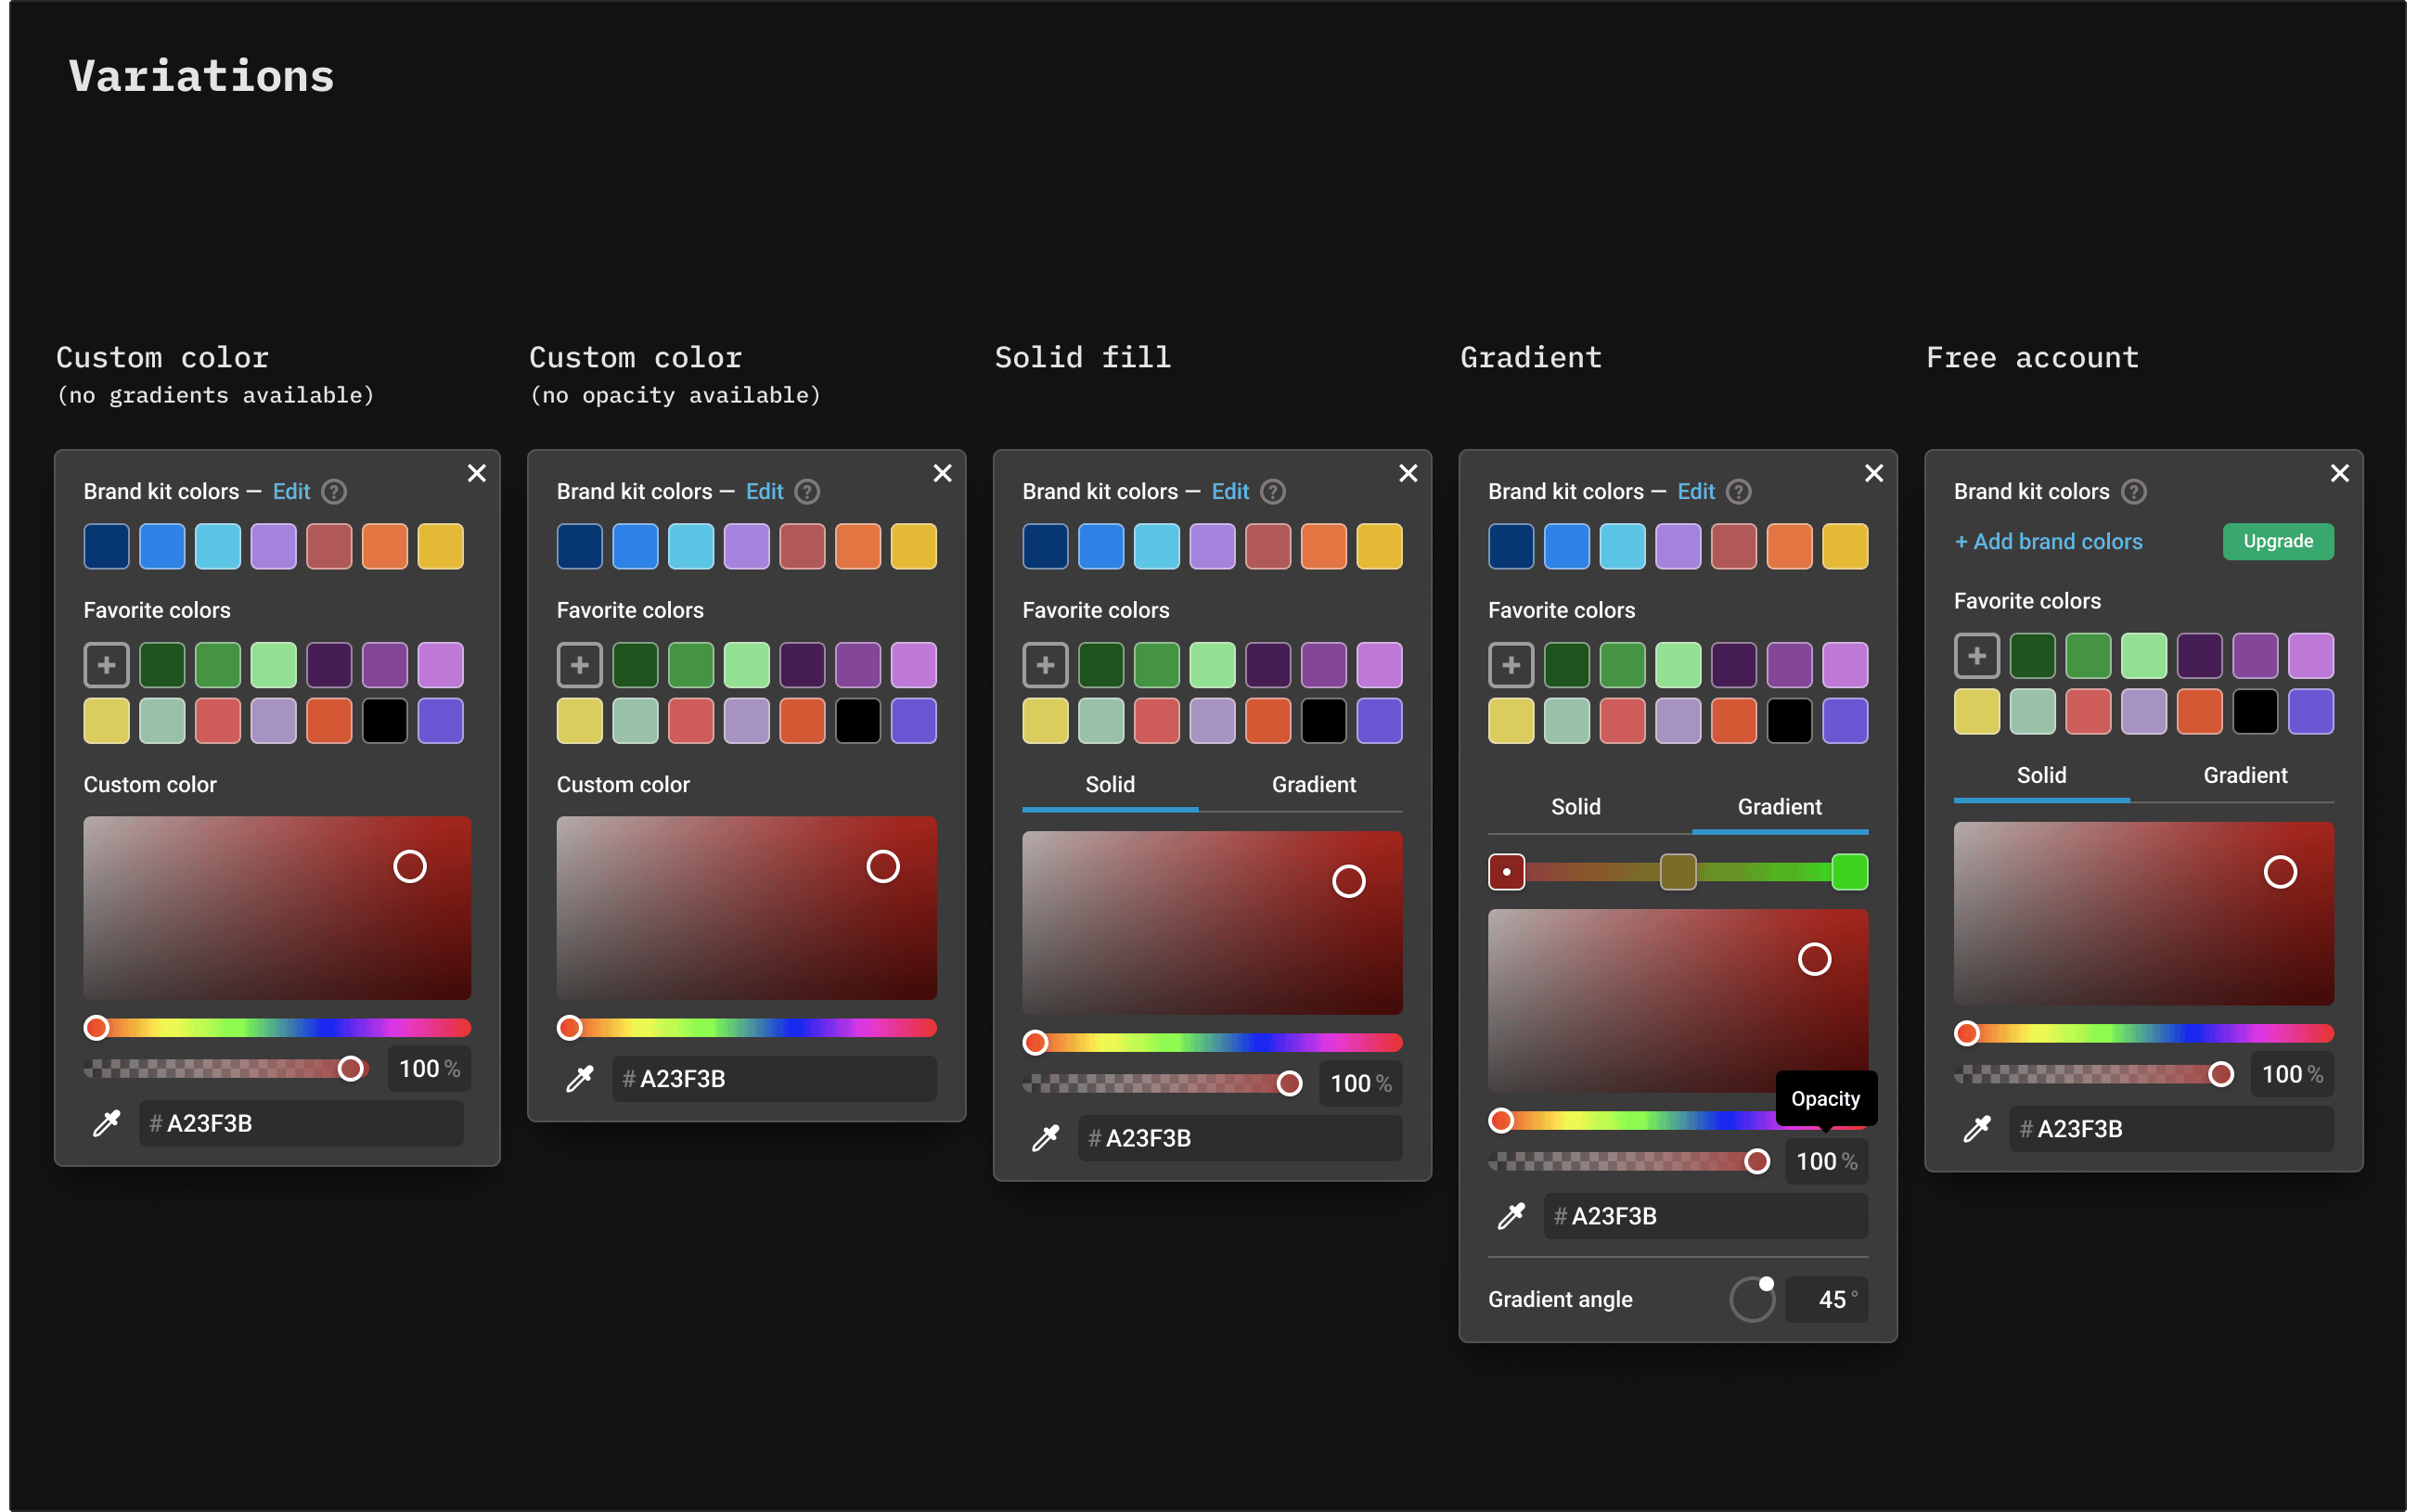Click eyedropper icon in Solid fill panel
The height and width of the screenshot is (1512, 2418).
[1045, 1138]
